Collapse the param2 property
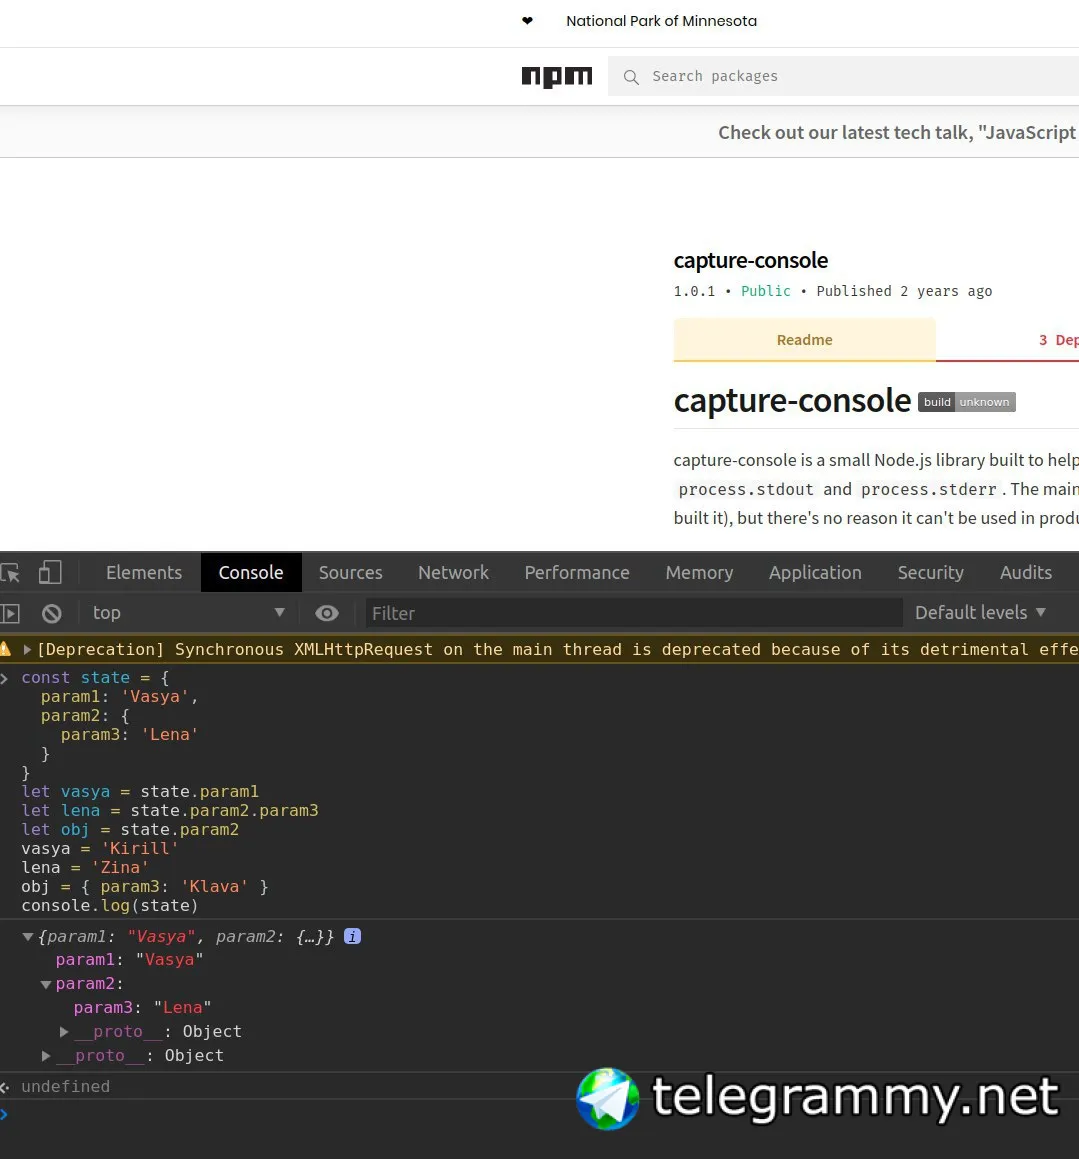The image size is (1079, 1159). [x=46, y=985]
